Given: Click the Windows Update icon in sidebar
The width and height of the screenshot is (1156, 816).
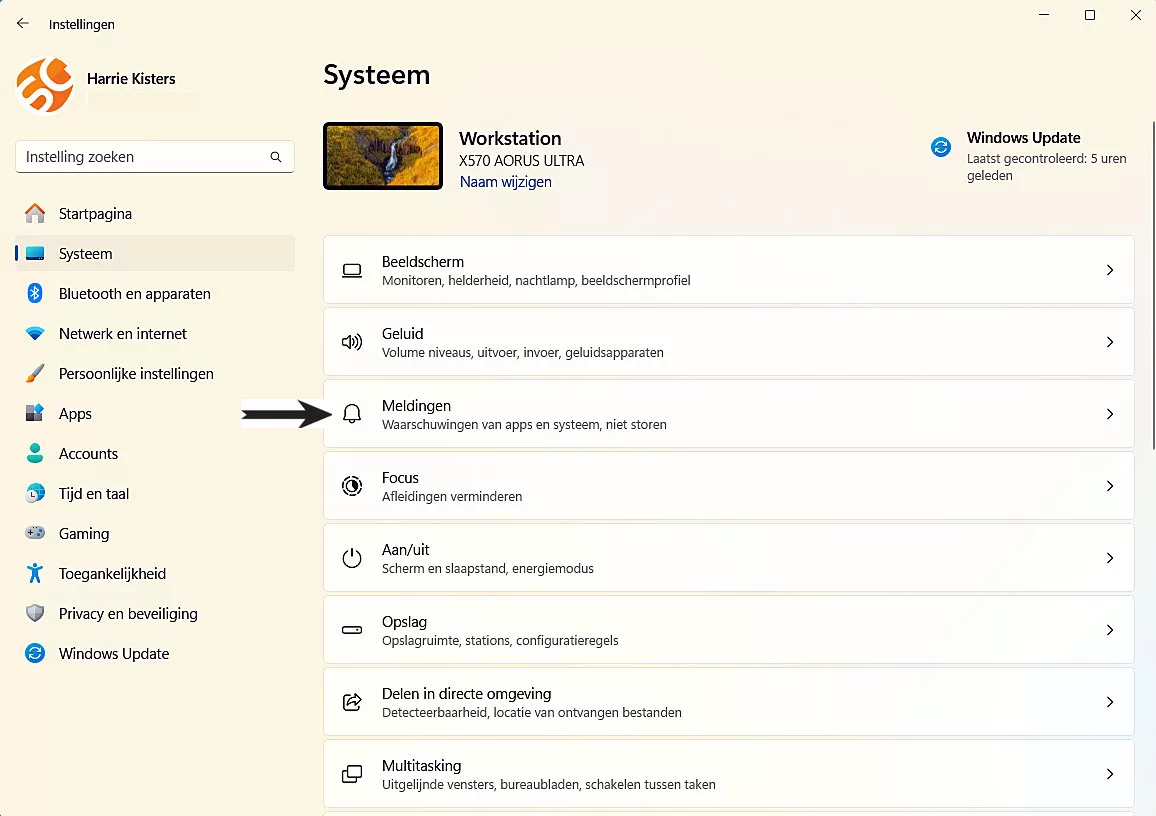Looking at the screenshot, I should (x=35, y=653).
